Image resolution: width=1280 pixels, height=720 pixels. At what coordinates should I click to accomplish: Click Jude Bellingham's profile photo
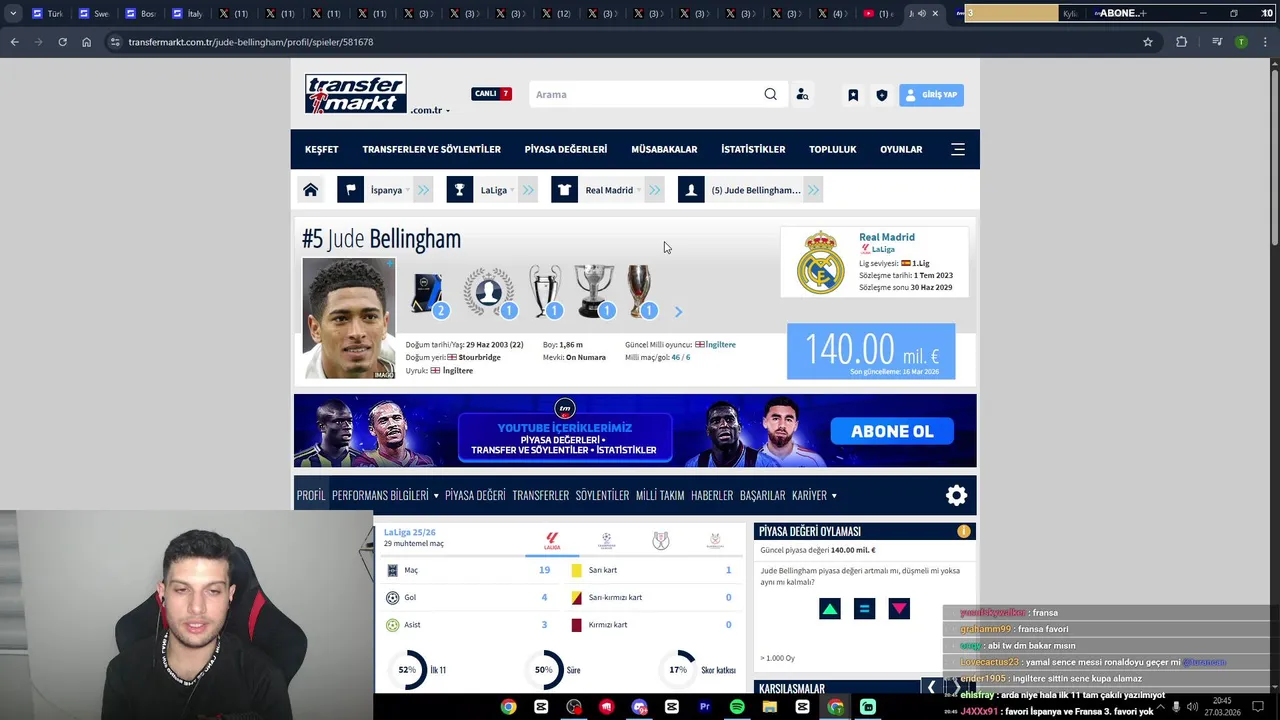pyautogui.click(x=349, y=318)
